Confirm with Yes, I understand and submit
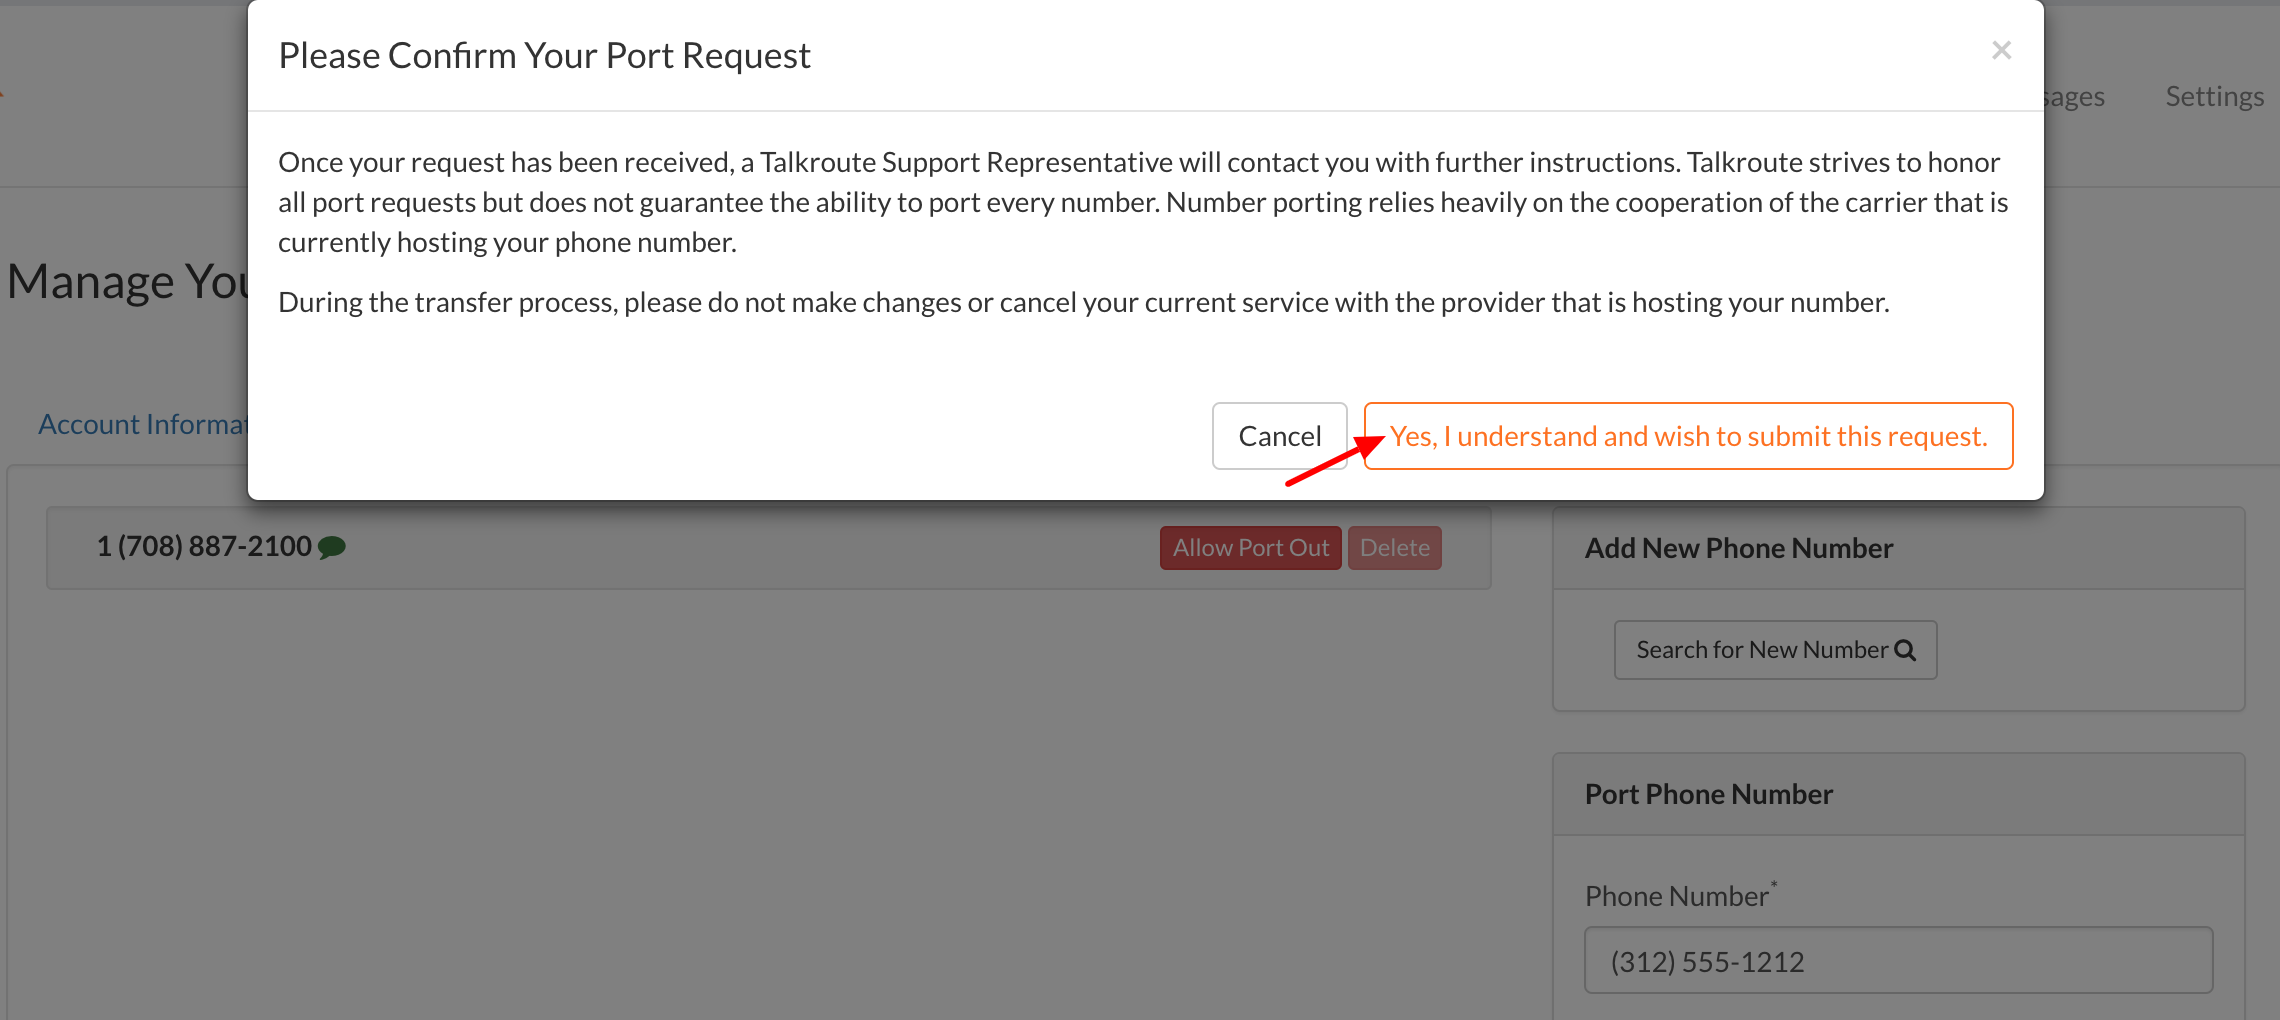Image resolution: width=2280 pixels, height=1020 pixels. [x=1688, y=436]
